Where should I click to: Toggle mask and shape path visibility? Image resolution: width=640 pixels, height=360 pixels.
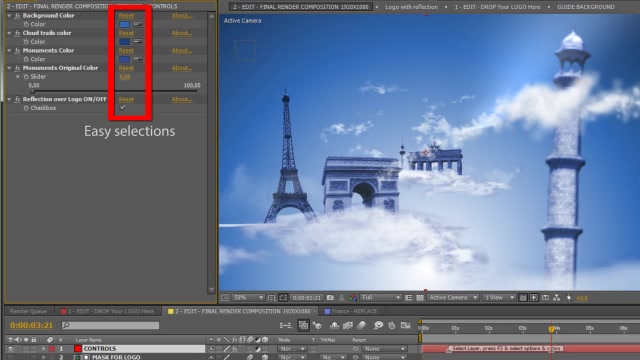(283, 298)
